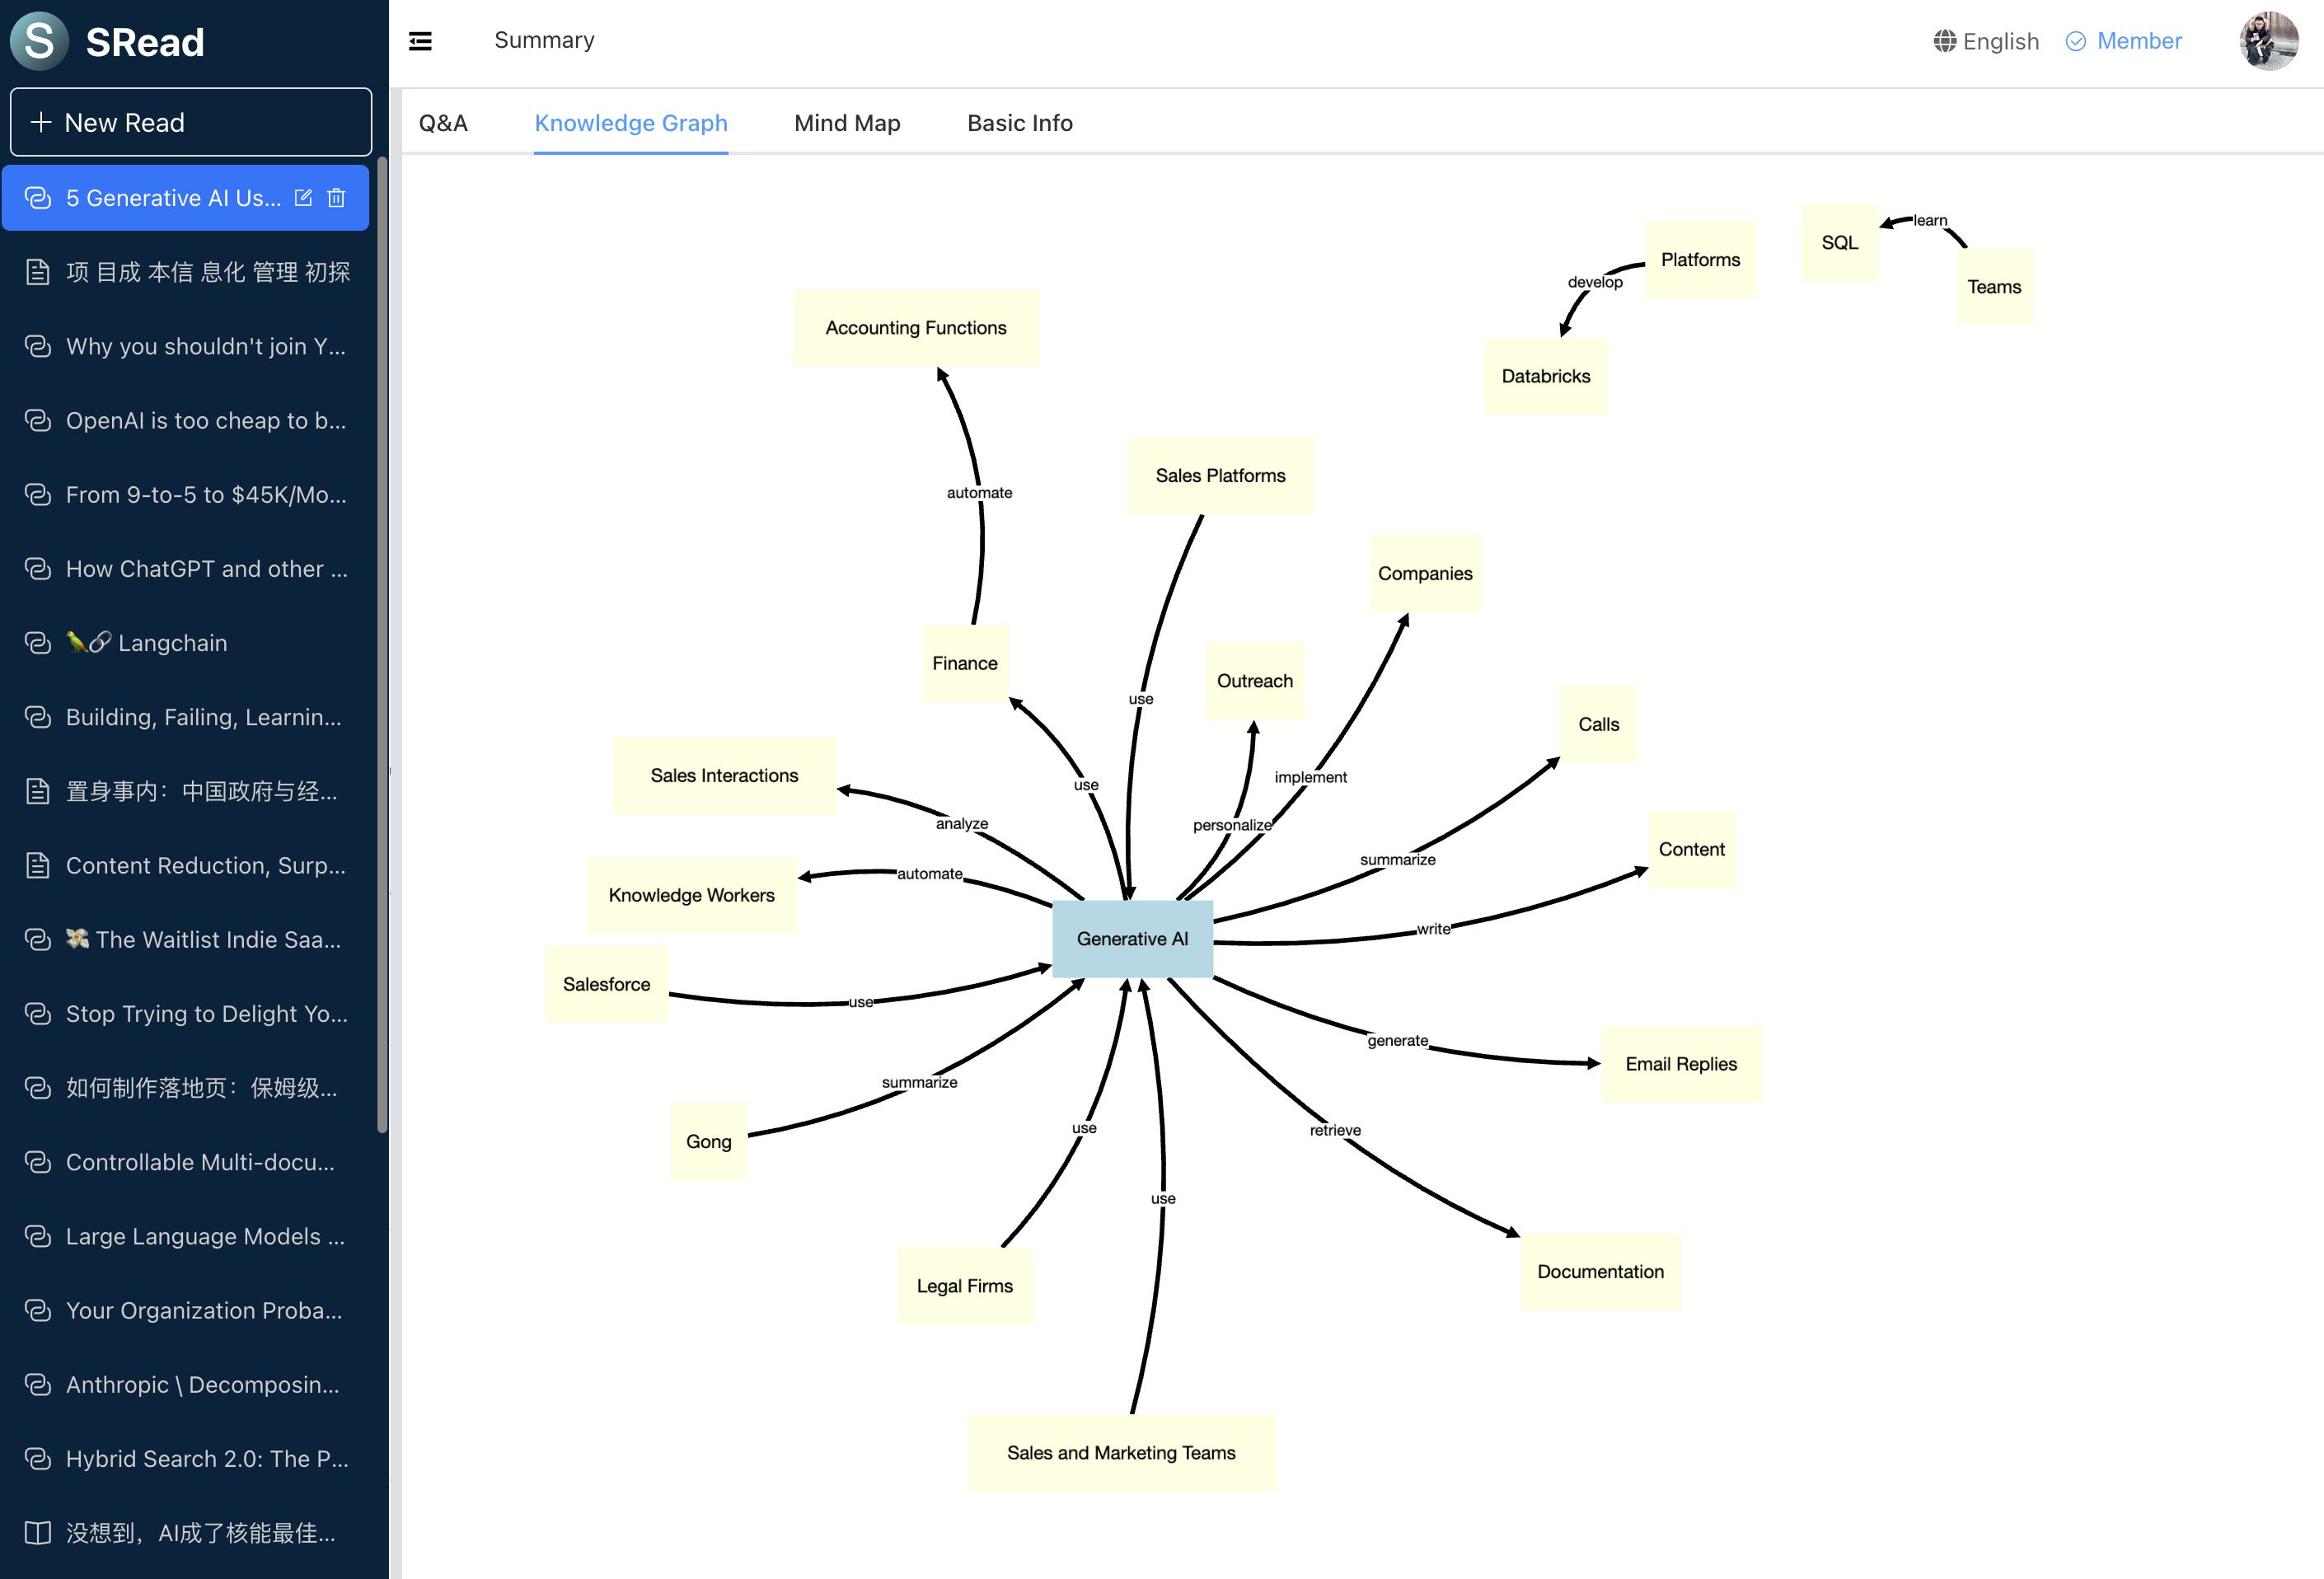Image resolution: width=2324 pixels, height=1579 pixels.
Task: Switch to the Q&A tab
Action: 443,123
